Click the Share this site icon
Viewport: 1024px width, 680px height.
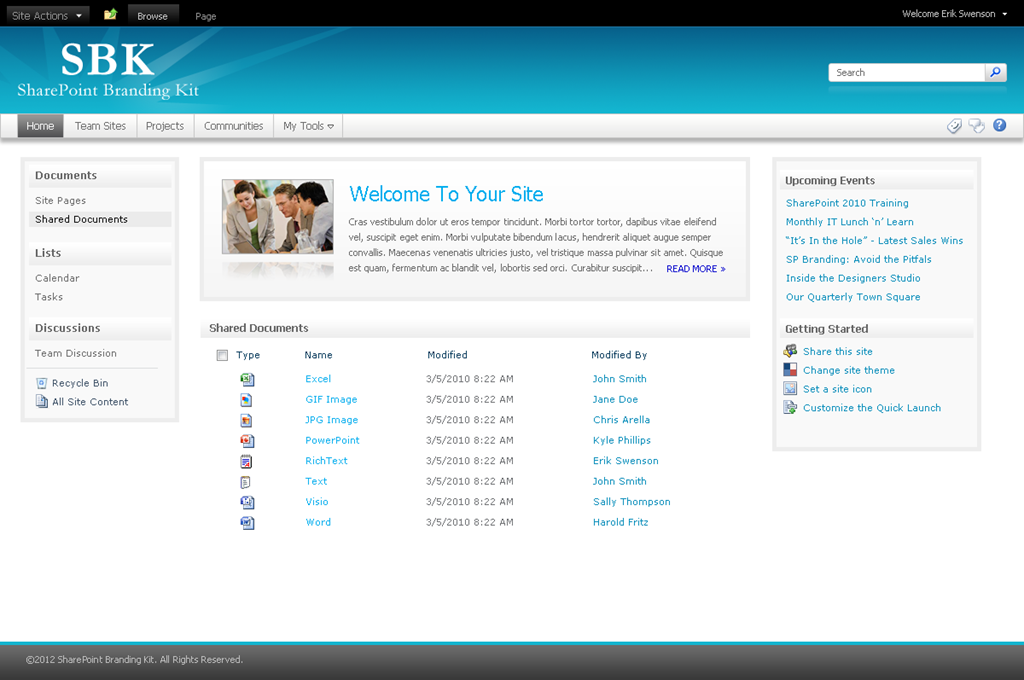pos(790,351)
